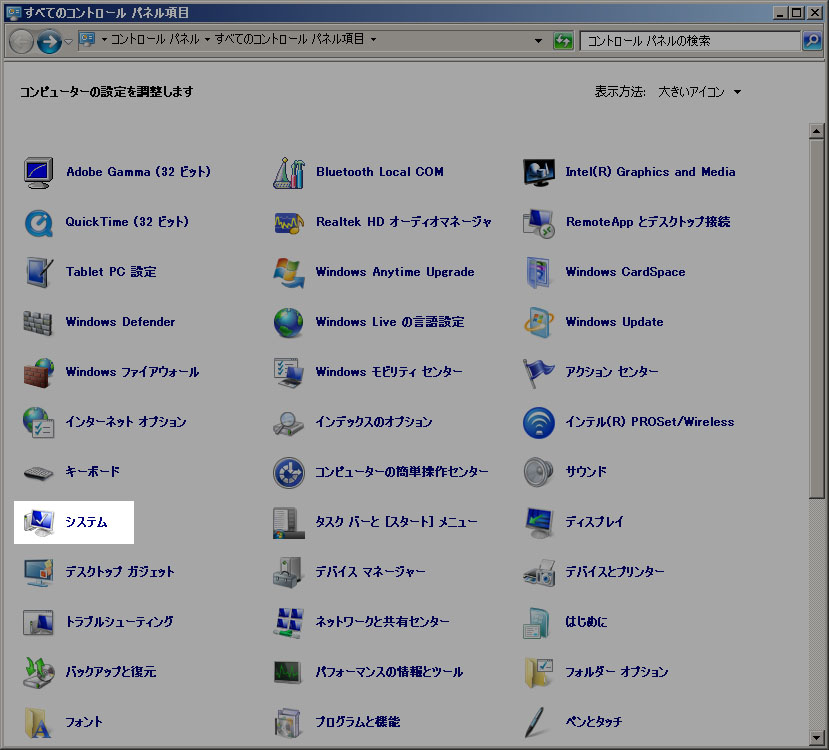Viewport: 829px width, 750px height.
Task: Open the デスクトップ ガジェット icon
Action: click(x=39, y=572)
